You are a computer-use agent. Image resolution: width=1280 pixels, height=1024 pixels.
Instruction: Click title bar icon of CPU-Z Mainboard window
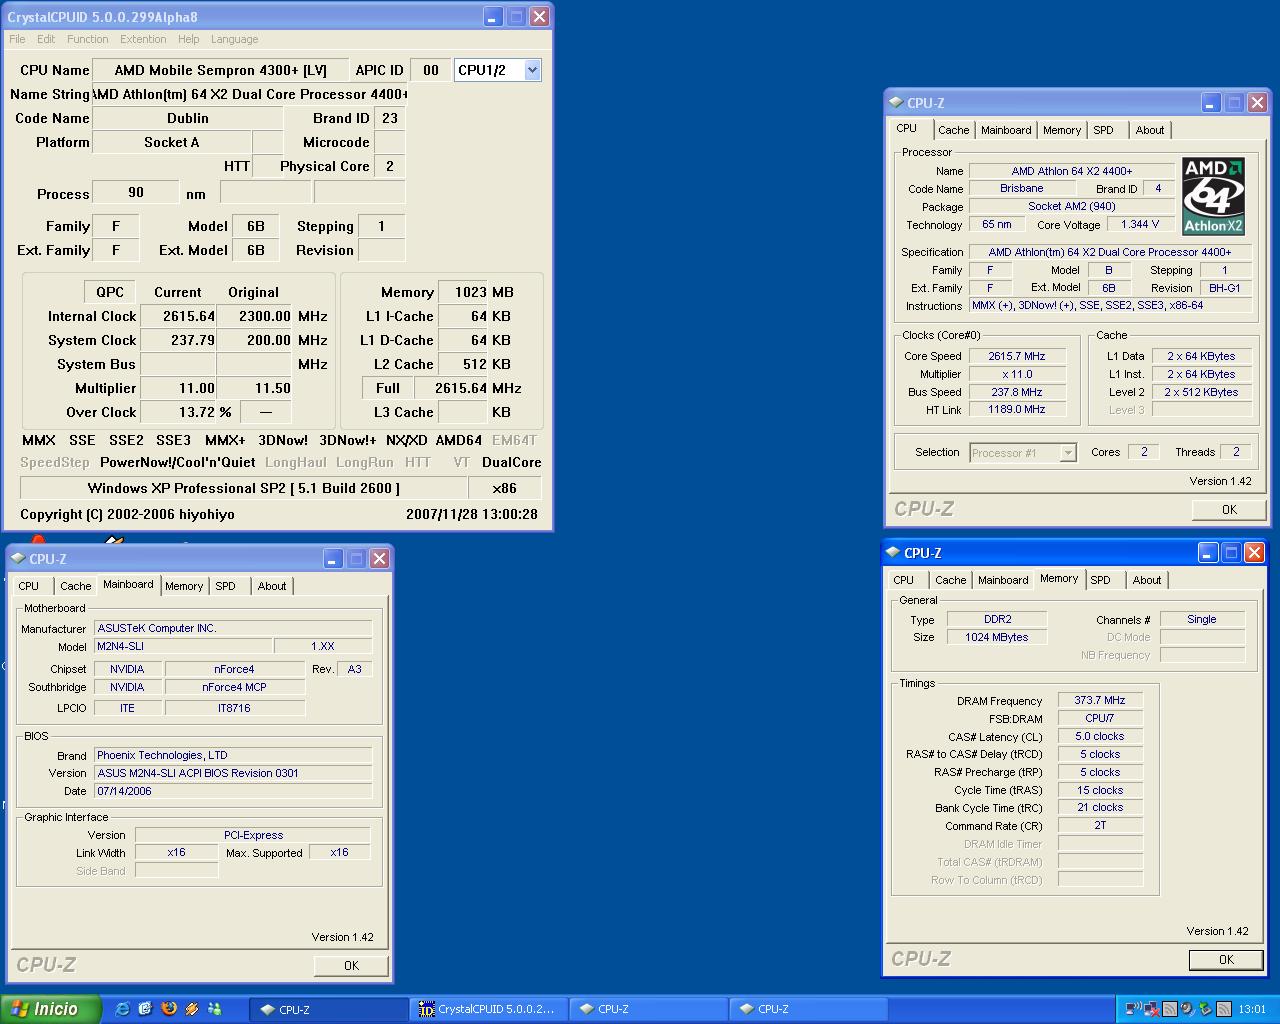point(18,558)
